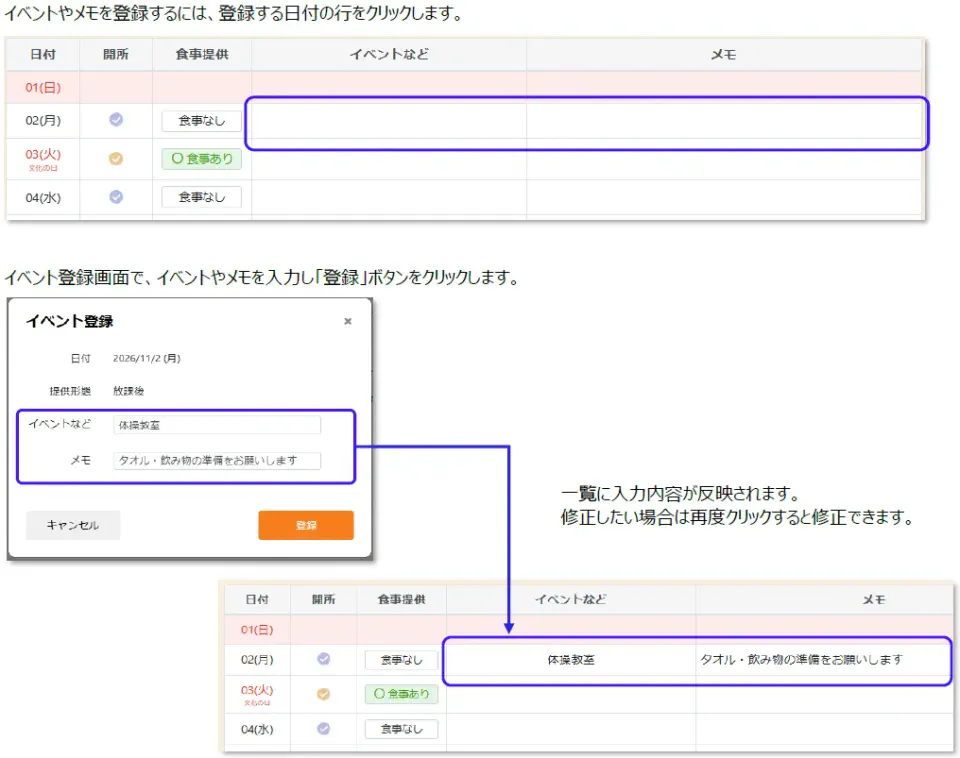960x758 pixels.
Task: Click 食事なし button for 02(月) in bottom table
Action: click(x=402, y=659)
